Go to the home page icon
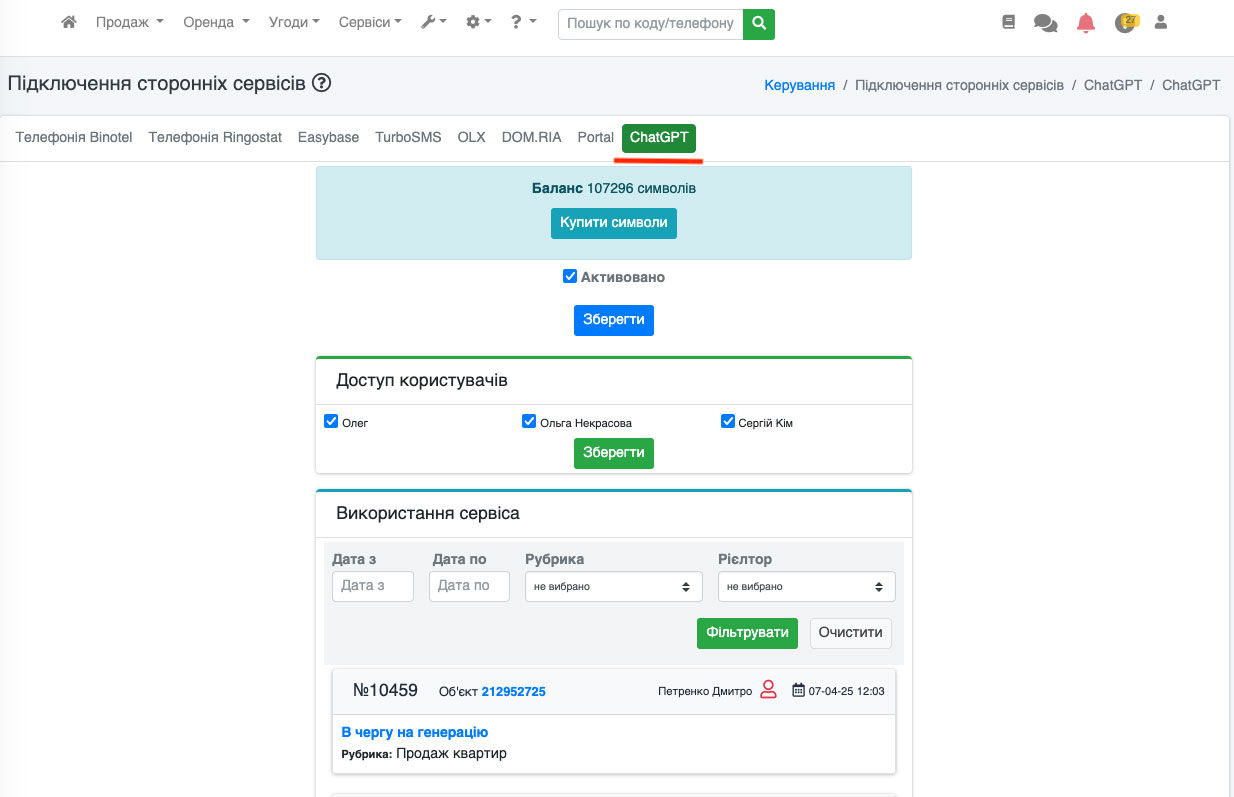Screen dimensions: 1234x797 click(69, 22)
